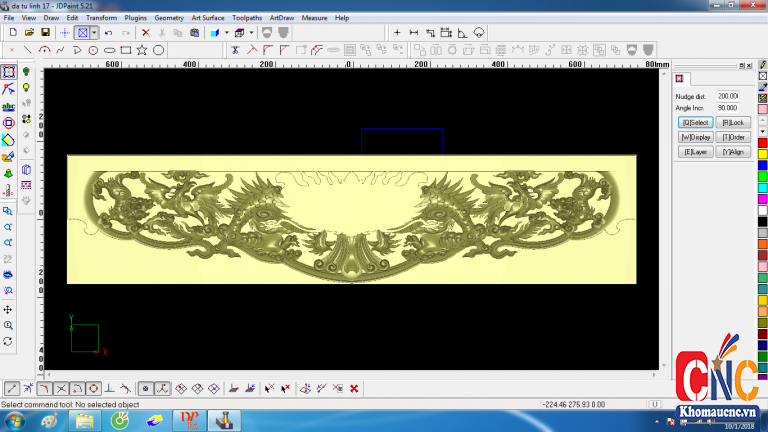Click the red X delete icon
Image resolution: width=768 pixels, height=432 pixels.
145,32
